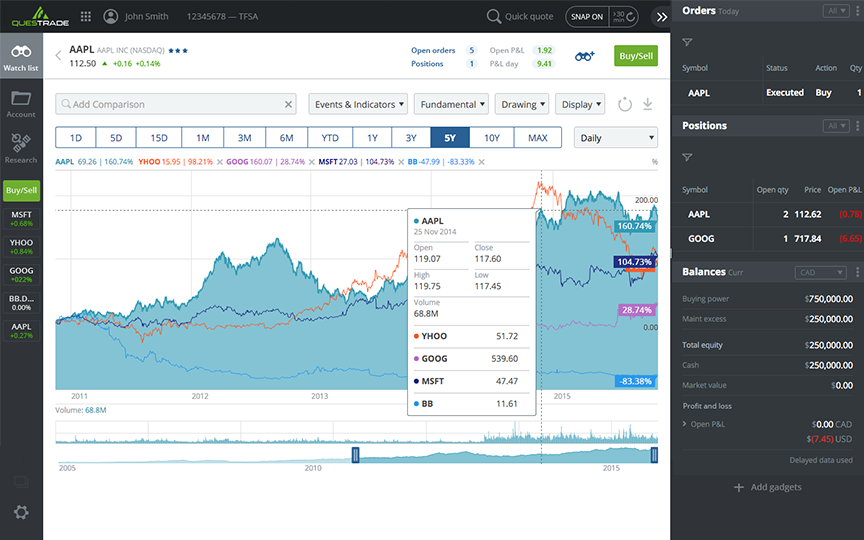This screenshot has height=540, width=864.
Task: Open the Positions filter funnel icon
Action: coord(687,158)
